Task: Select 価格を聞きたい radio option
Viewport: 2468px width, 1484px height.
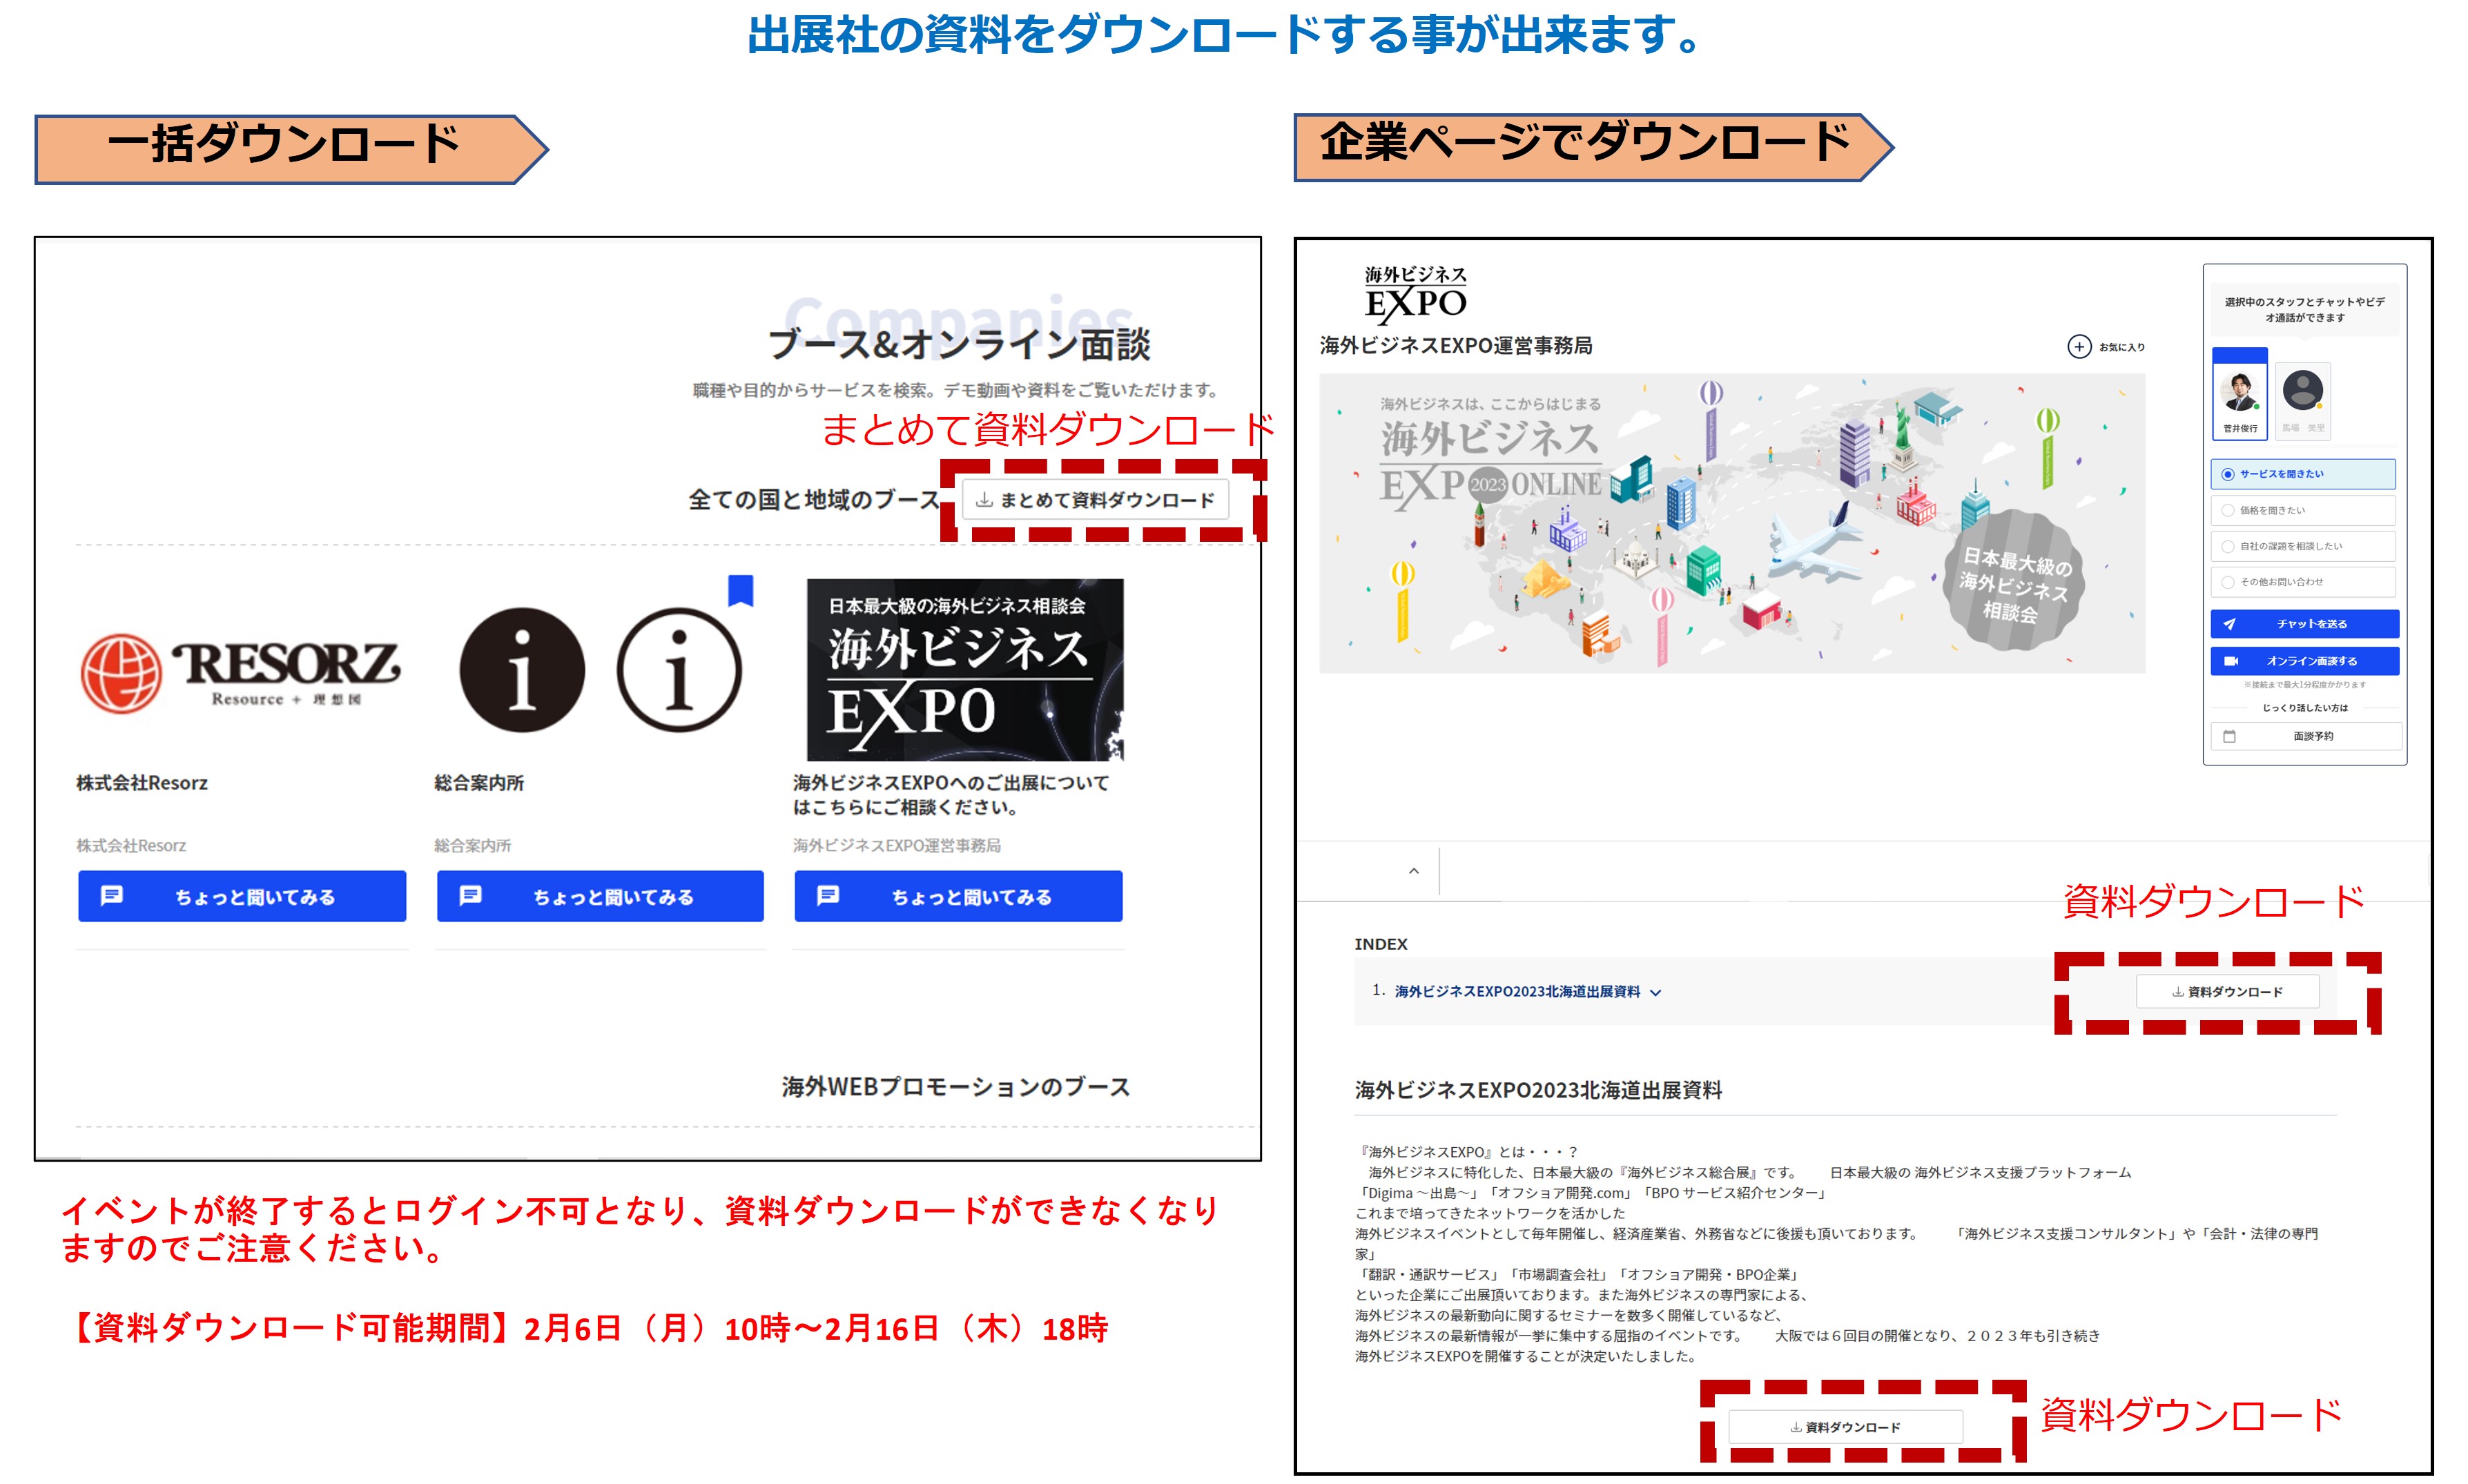Action: pyautogui.click(x=2303, y=510)
